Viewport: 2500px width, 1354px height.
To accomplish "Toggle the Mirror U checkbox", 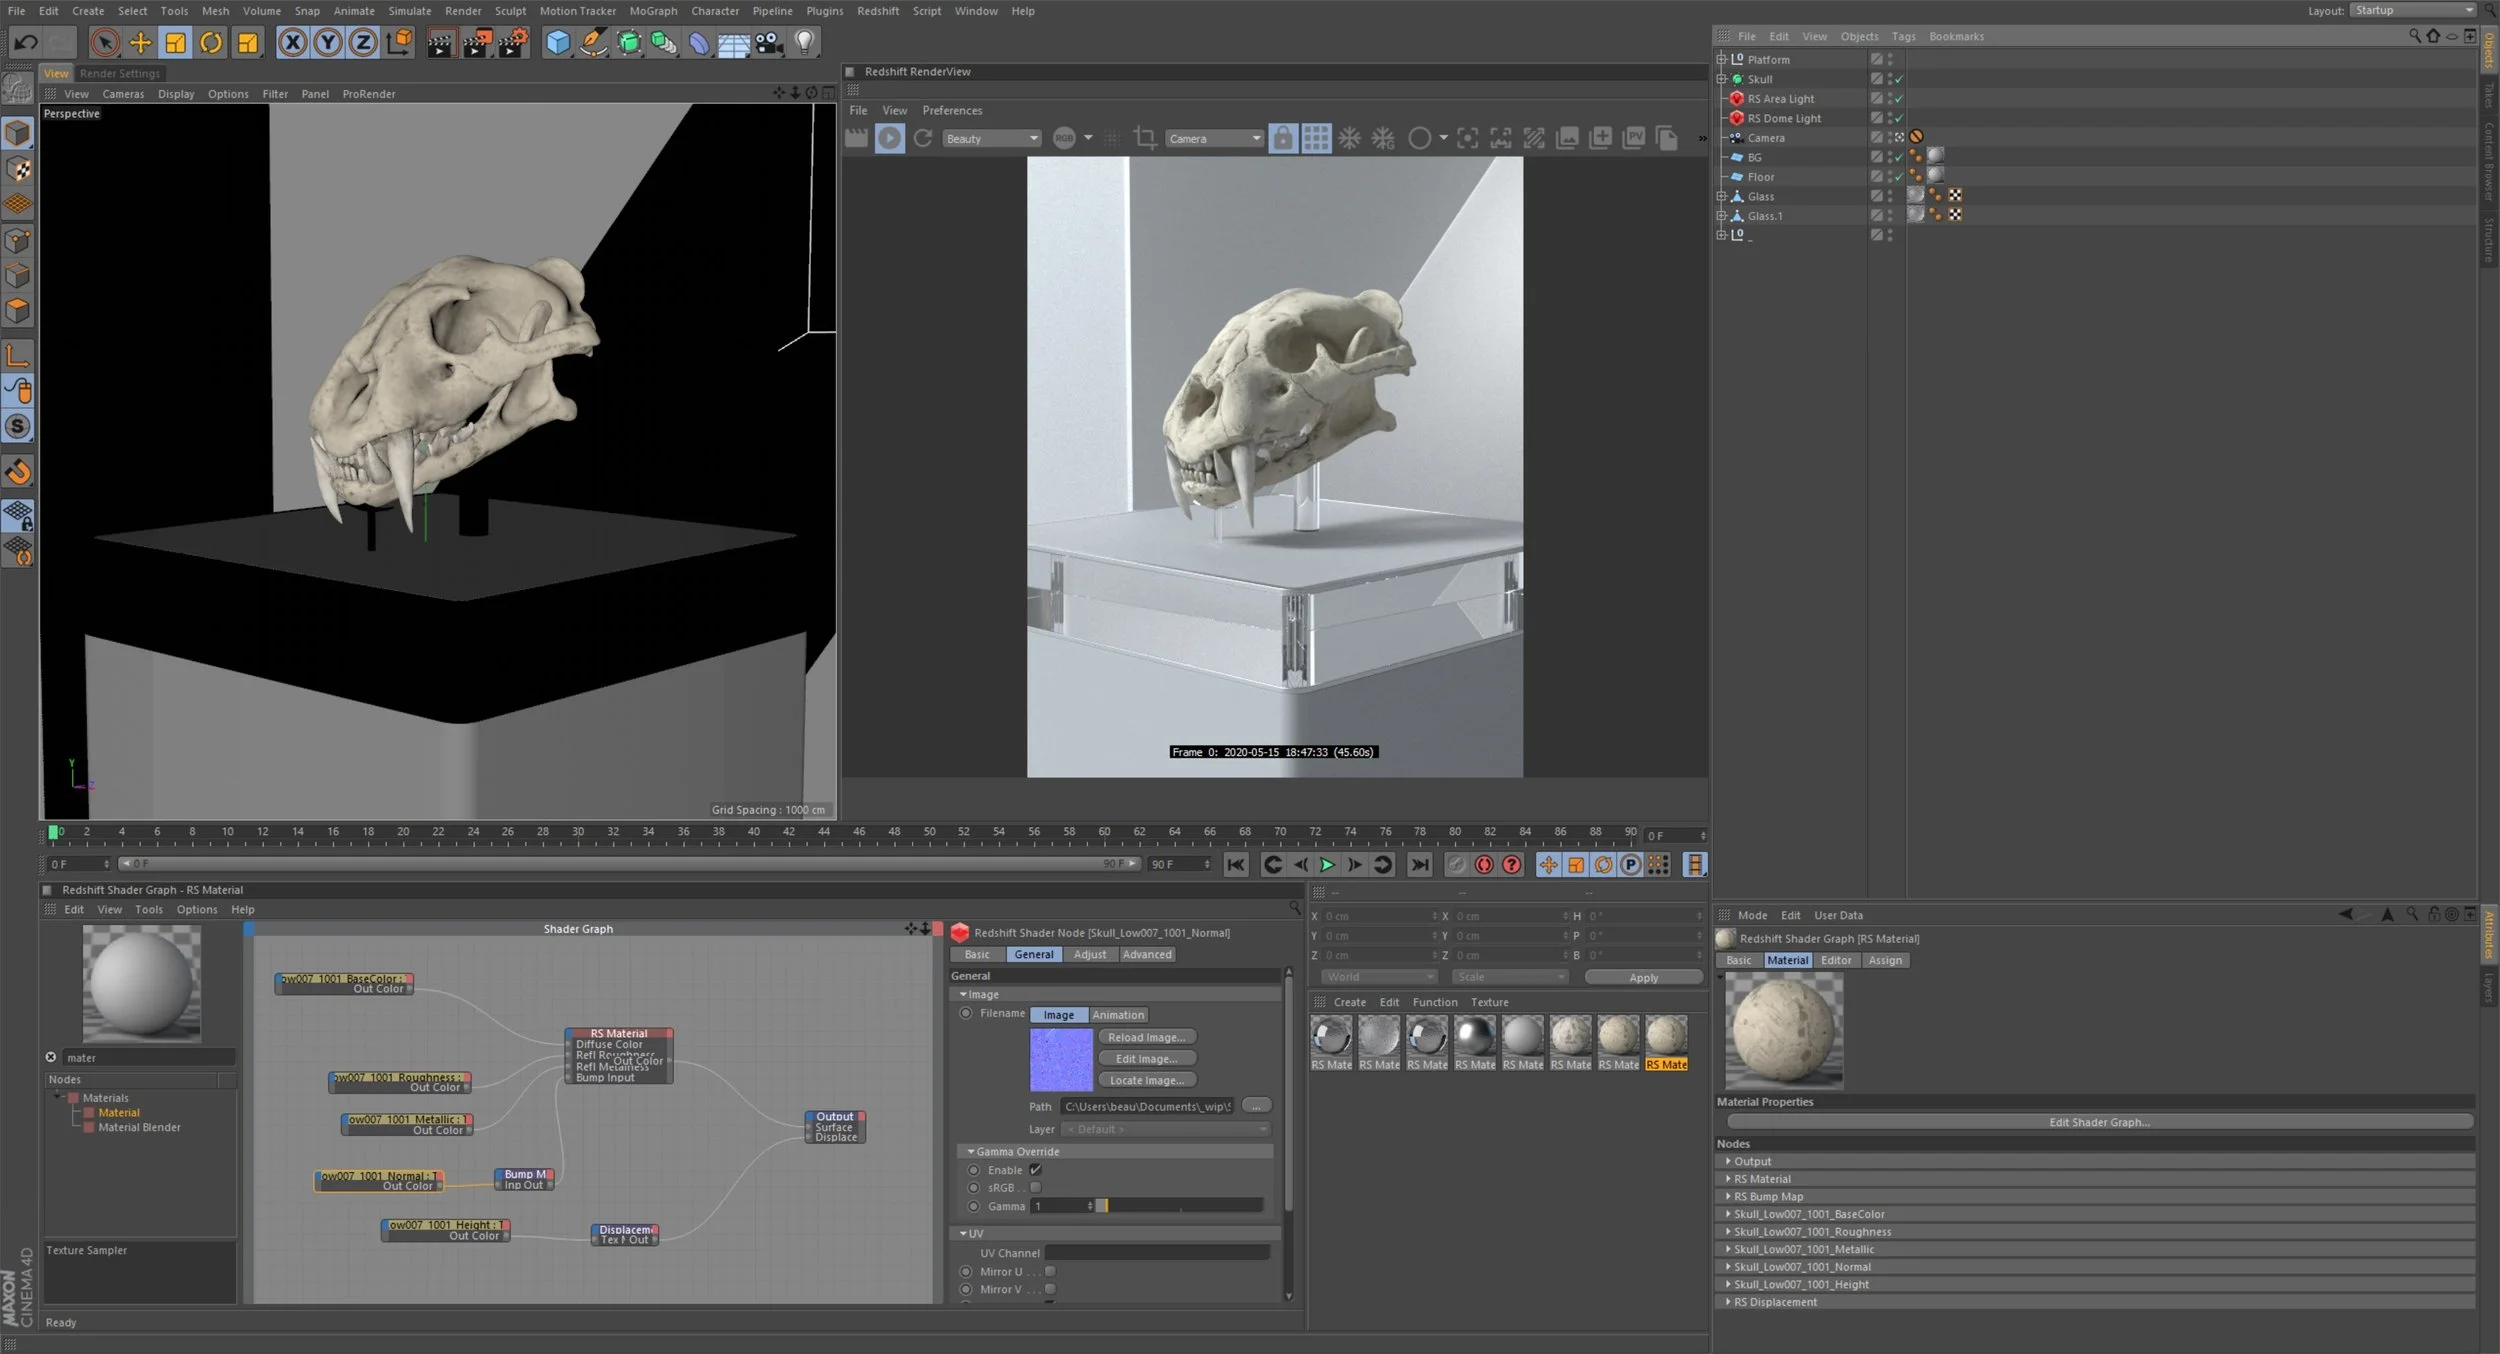I will (1049, 1271).
